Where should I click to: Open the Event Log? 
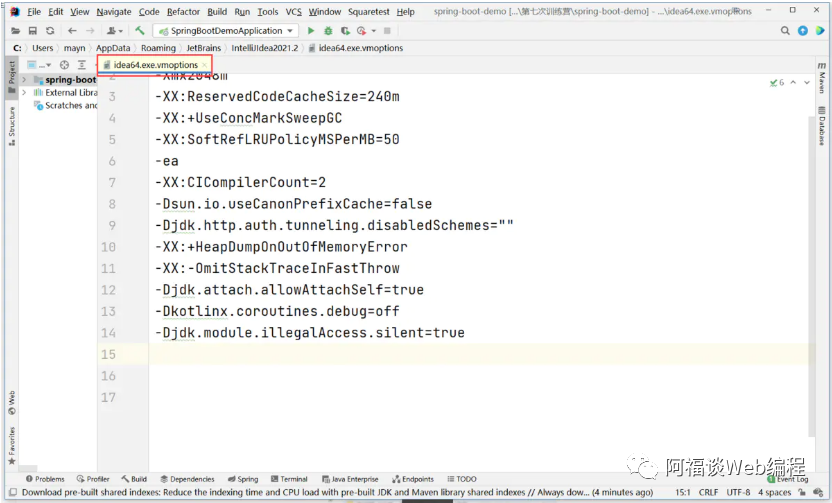pyautogui.click(x=788, y=479)
